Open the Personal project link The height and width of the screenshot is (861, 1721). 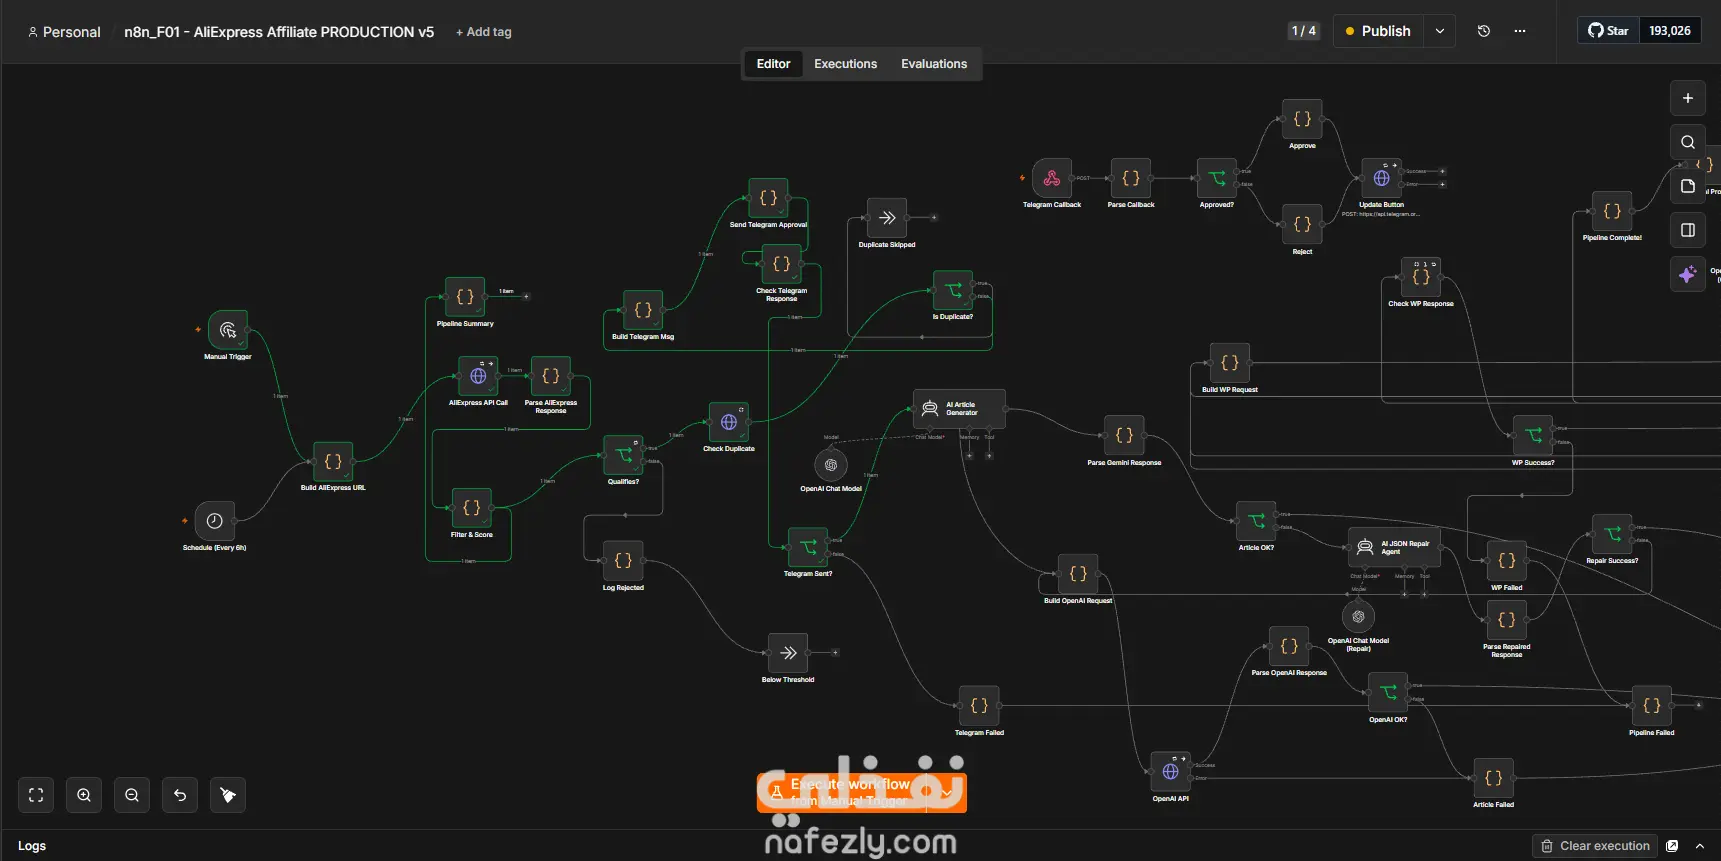pos(64,32)
